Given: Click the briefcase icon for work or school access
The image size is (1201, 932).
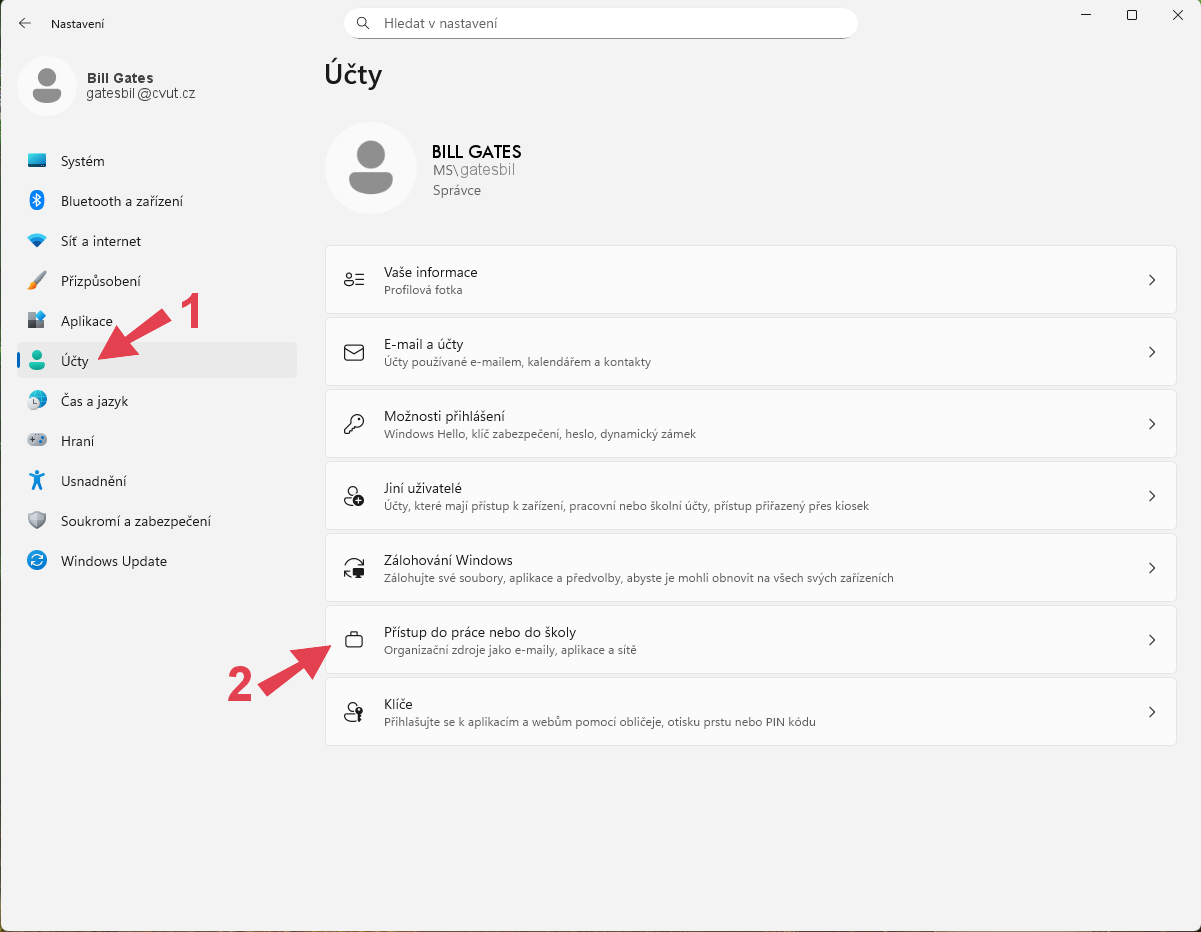Looking at the screenshot, I should pyautogui.click(x=354, y=640).
